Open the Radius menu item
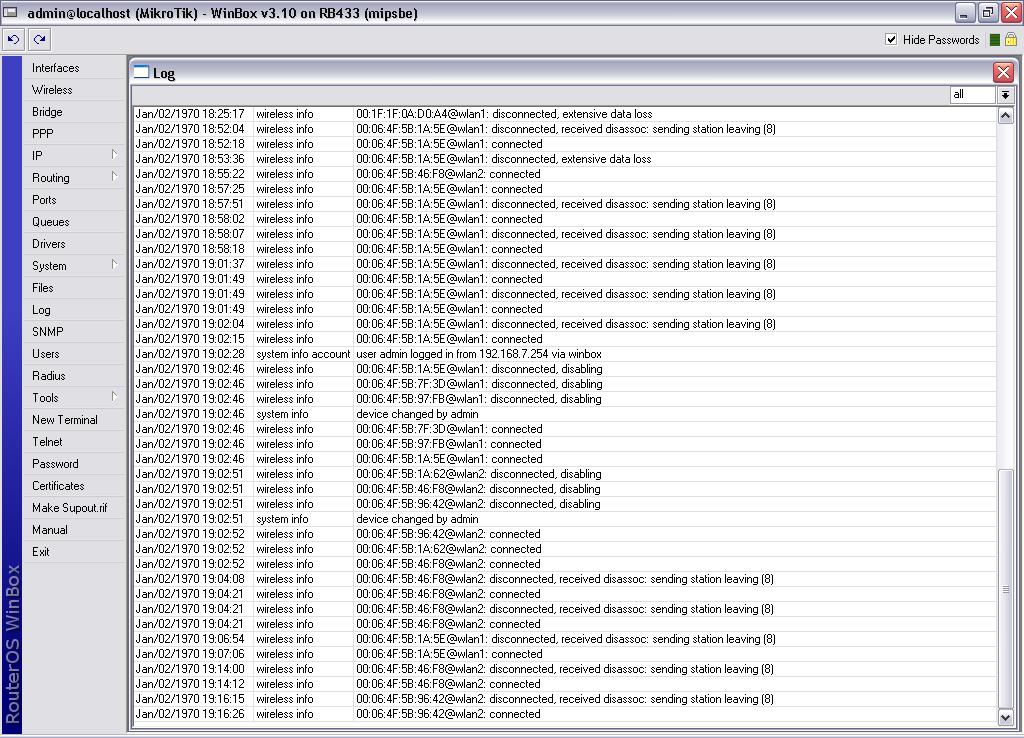 coord(74,376)
